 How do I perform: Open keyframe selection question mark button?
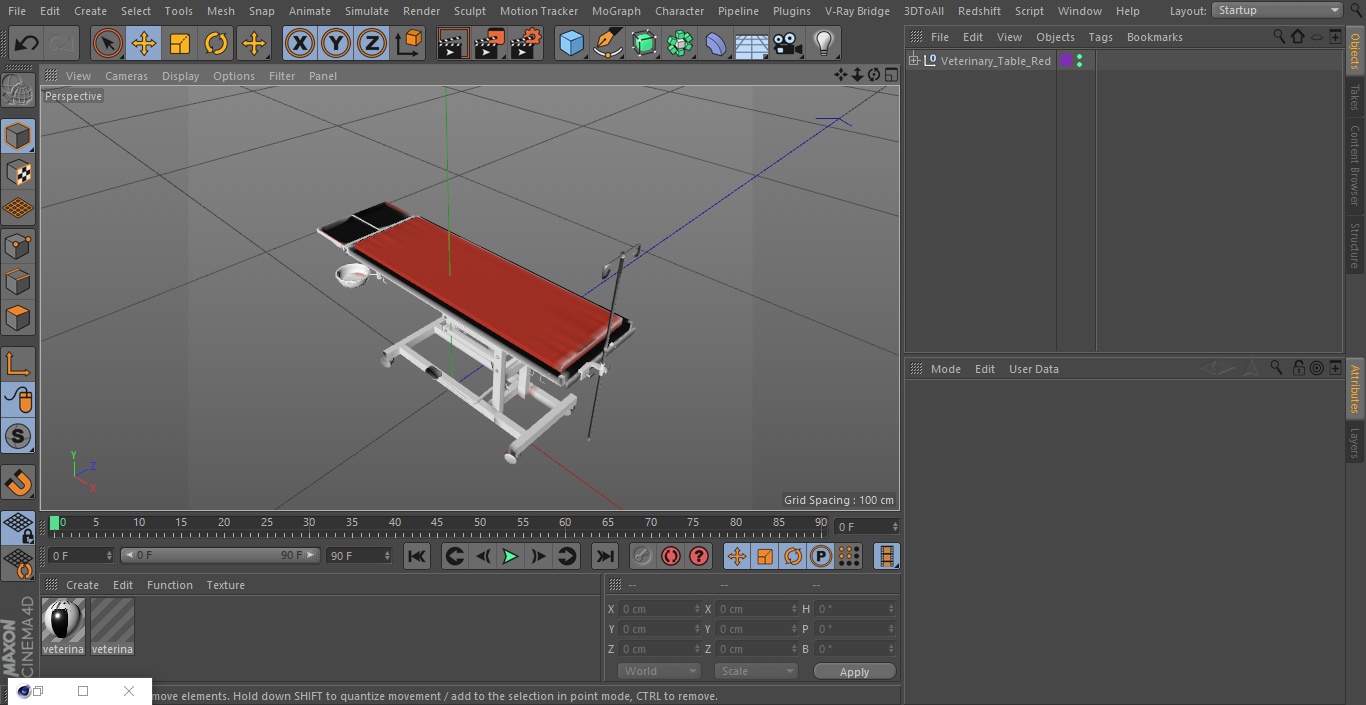(x=699, y=556)
